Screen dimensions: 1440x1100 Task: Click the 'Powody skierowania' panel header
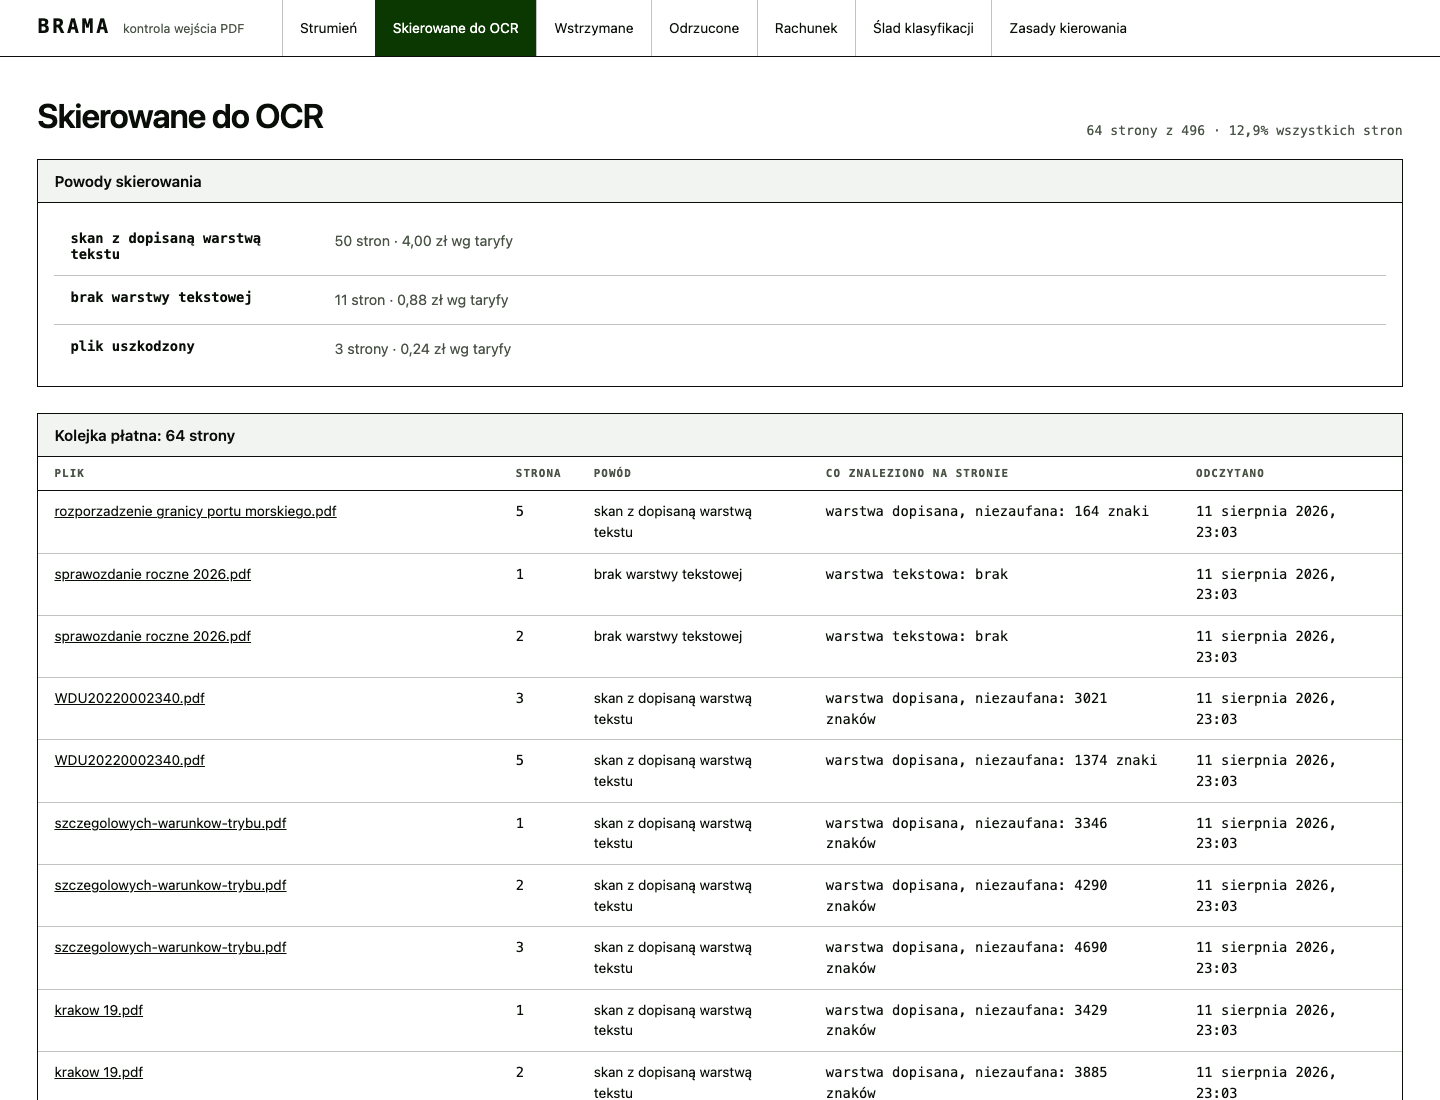[x=719, y=182]
